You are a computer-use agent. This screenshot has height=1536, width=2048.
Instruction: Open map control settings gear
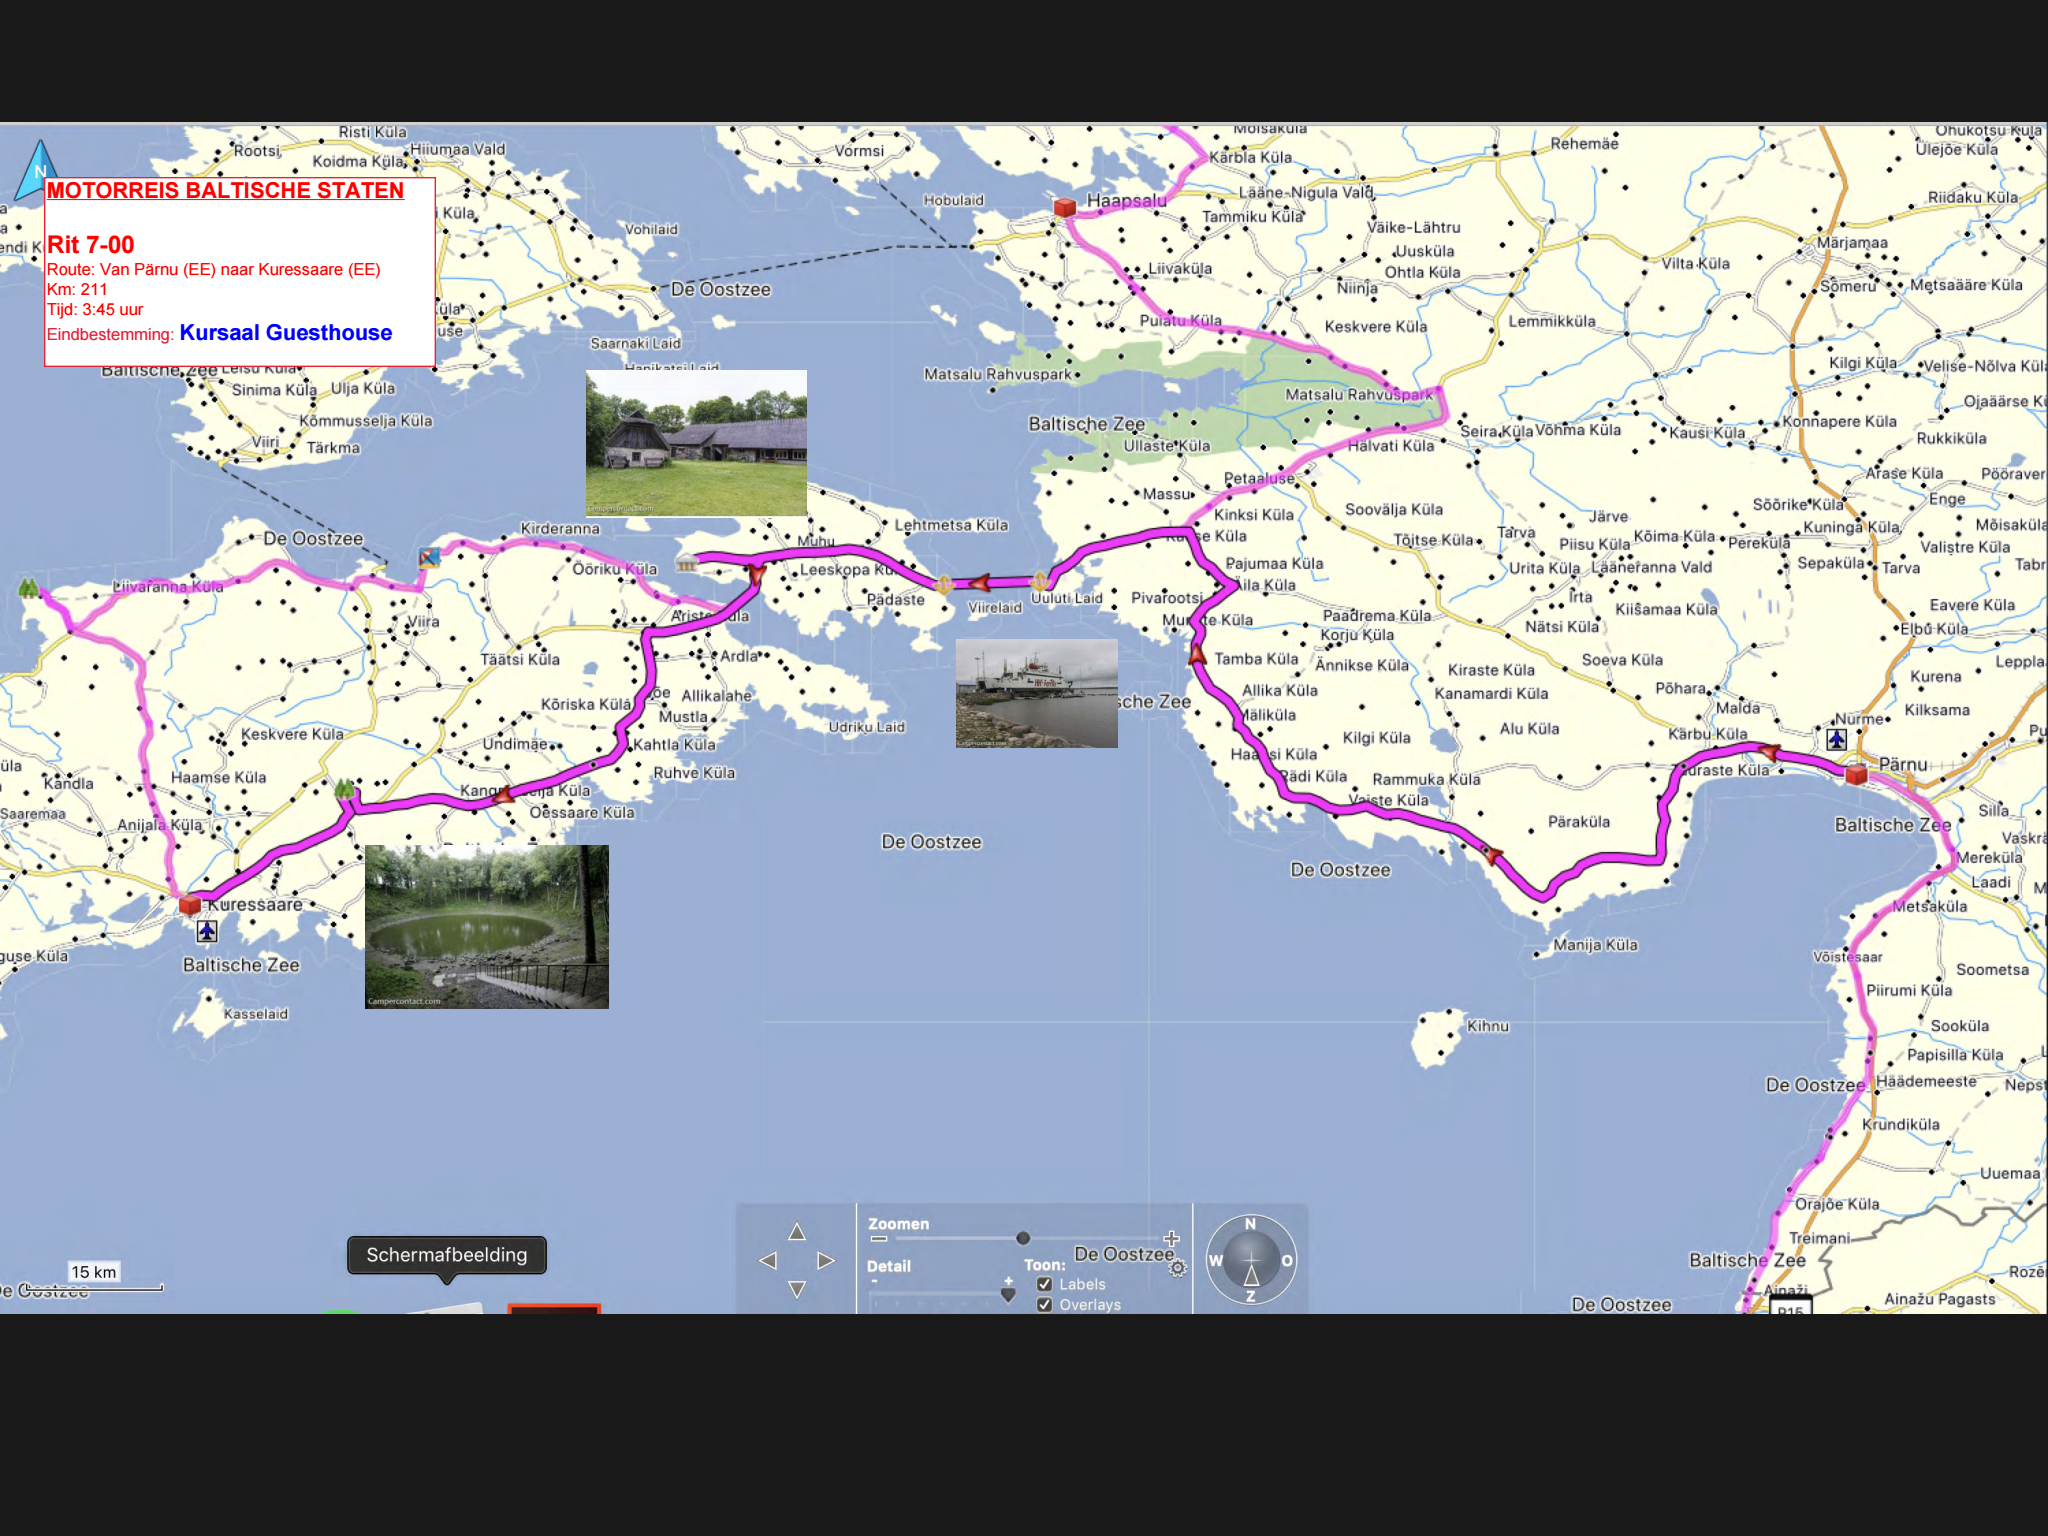tap(1178, 1268)
